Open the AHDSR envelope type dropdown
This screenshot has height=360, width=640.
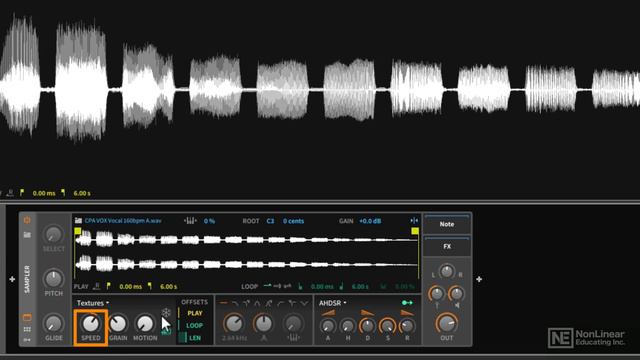click(x=333, y=303)
